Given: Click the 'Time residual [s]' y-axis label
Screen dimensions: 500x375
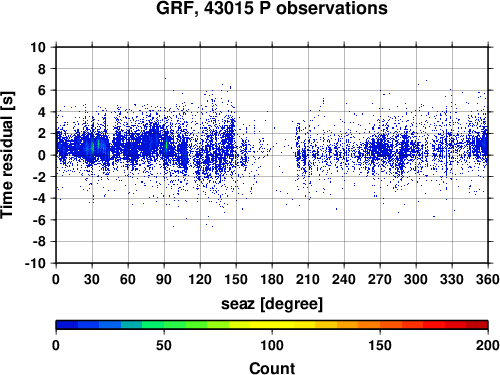Looking at the screenshot, I should [x=7, y=155].
